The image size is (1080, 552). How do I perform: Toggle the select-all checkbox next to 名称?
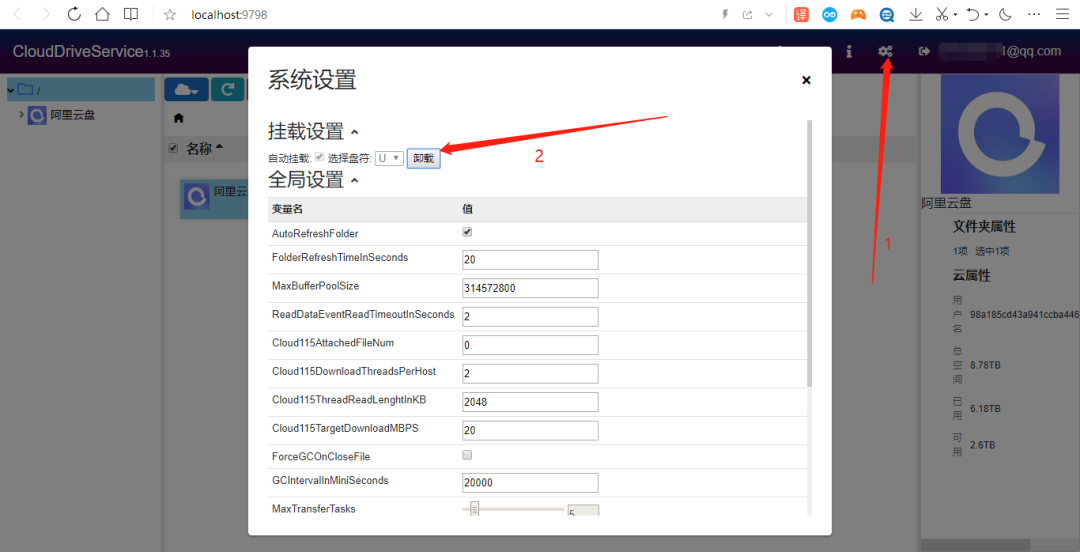point(173,148)
